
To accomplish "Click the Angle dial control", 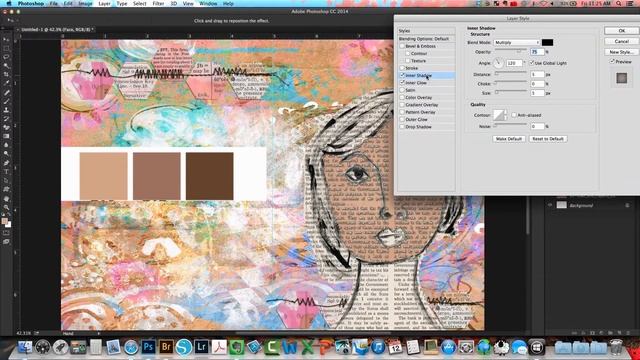I will click(x=498, y=63).
